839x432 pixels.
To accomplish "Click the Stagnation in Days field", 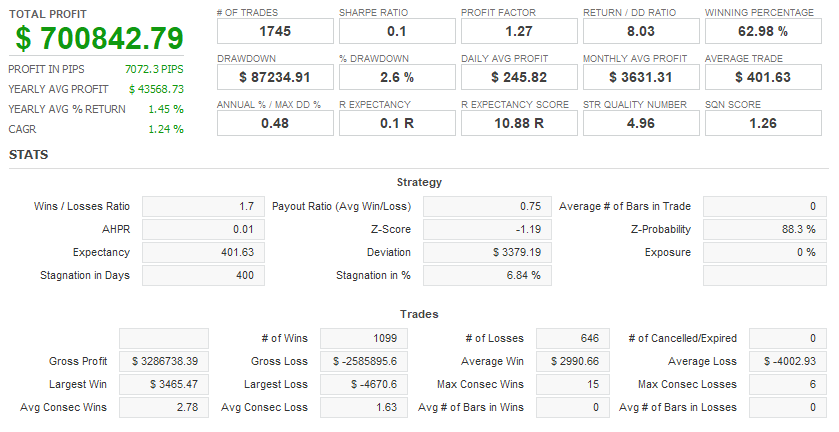I will tap(203, 276).
